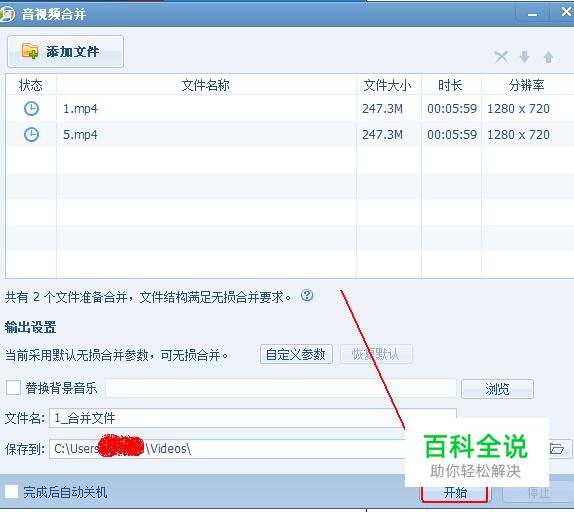Click the Add File (添加文件) button
Image resolution: width=574 pixels, height=512 pixels.
(65, 52)
